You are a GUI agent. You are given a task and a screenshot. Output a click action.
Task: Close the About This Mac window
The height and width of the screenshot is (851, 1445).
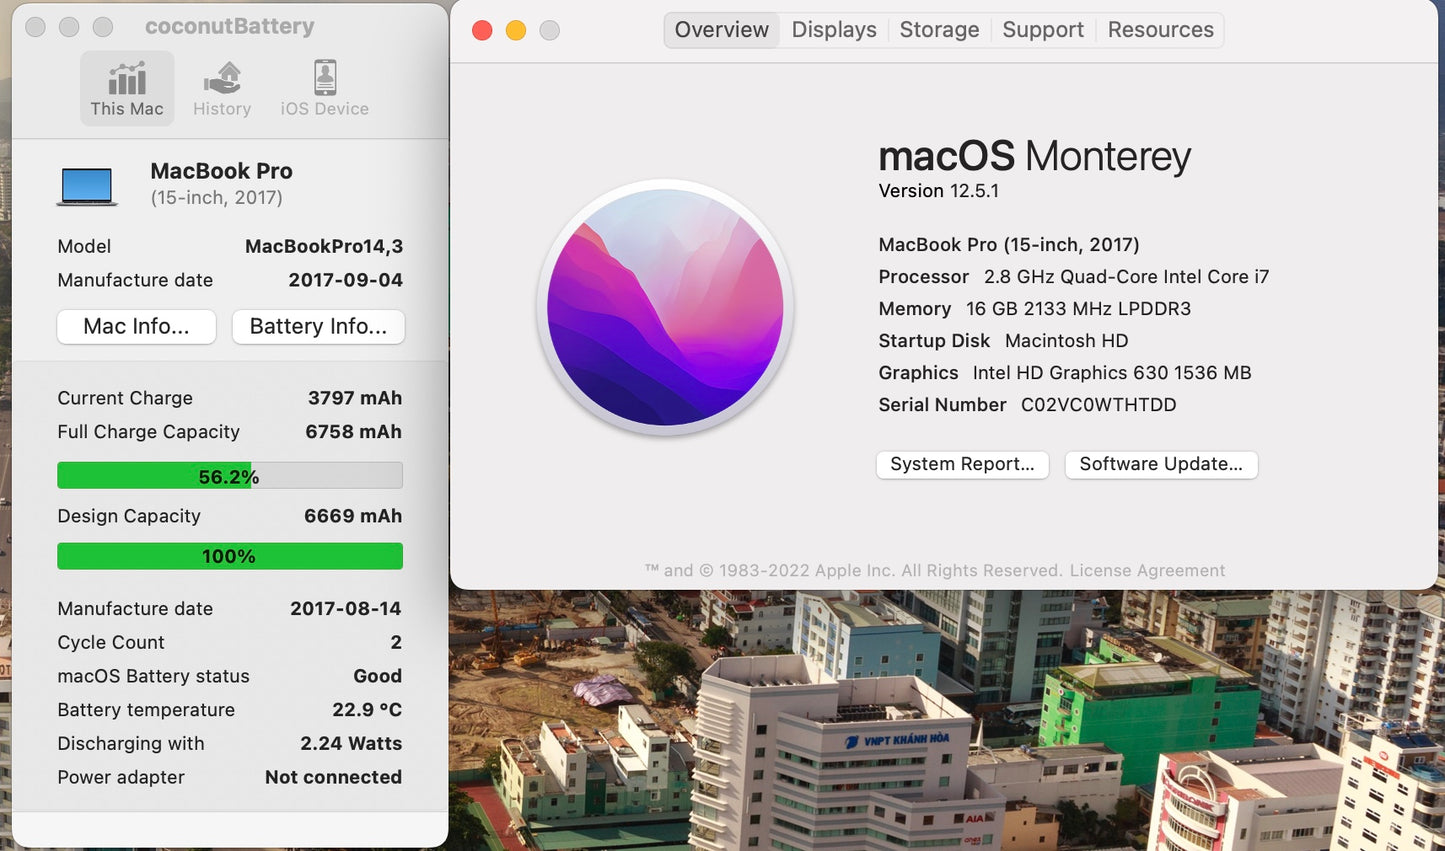point(482,30)
